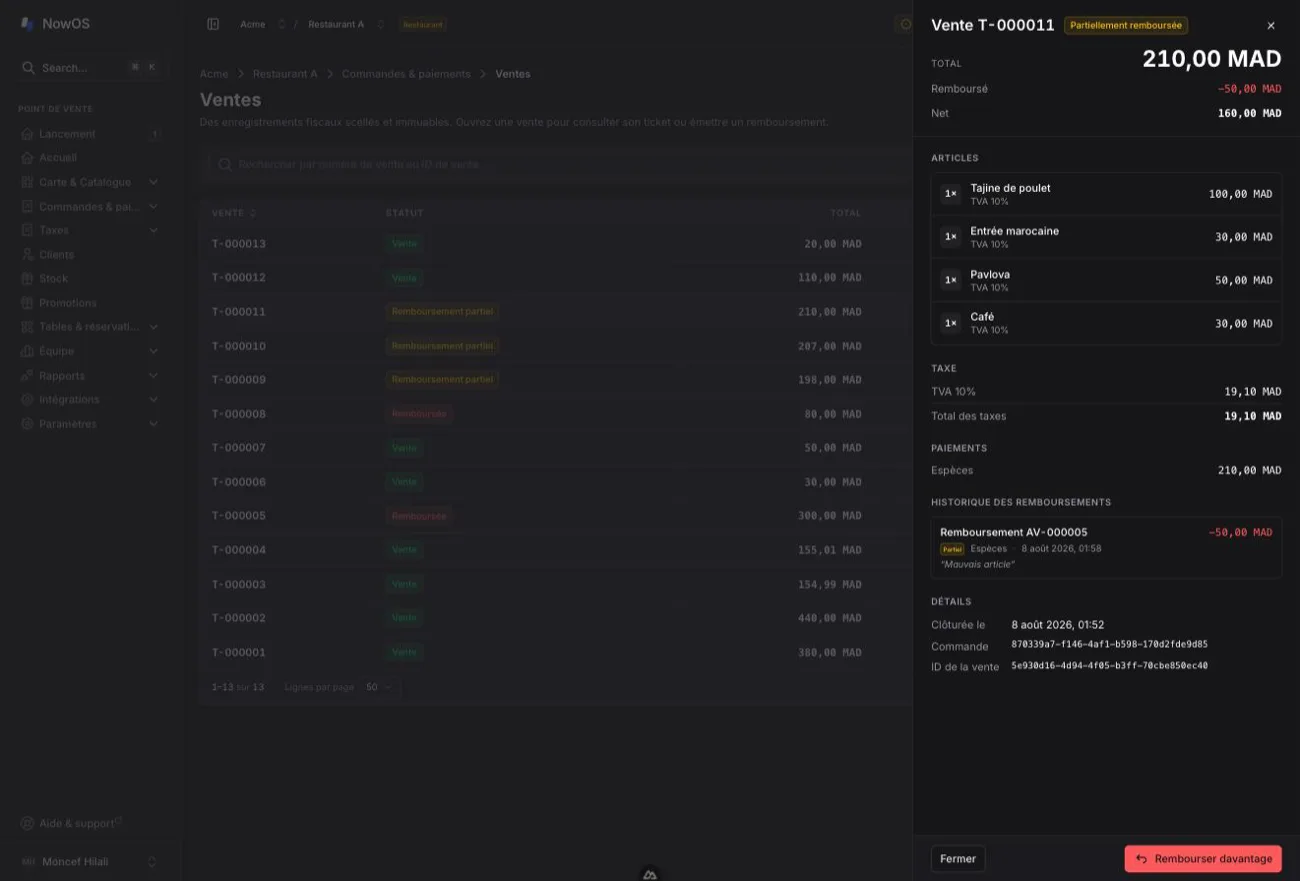Click the Remboursement partiel badge for T-000009
The image size is (1300, 881).
pyautogui.click(x=442, y=380)
